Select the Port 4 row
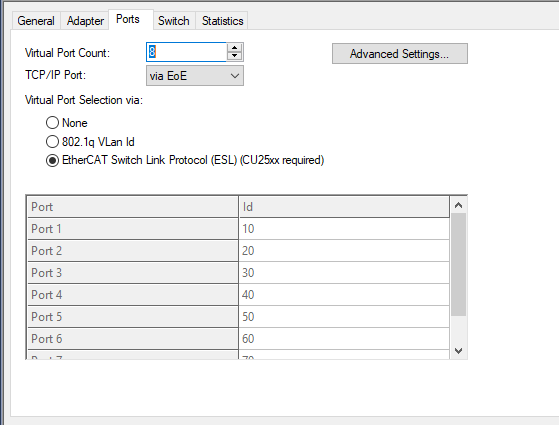Image resolution: width=559 pixels, height=425 pixels. coord(238,295)
